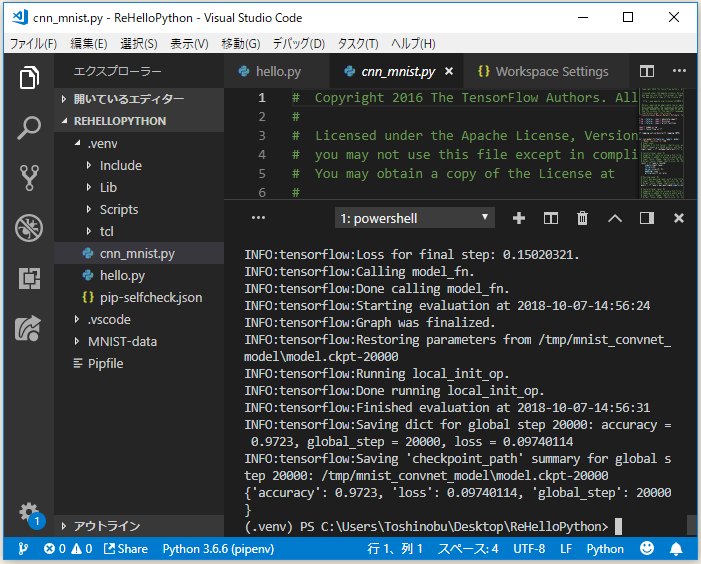
Task: Open the Explorer view in activity bar
Action: [x=29, y=77]
